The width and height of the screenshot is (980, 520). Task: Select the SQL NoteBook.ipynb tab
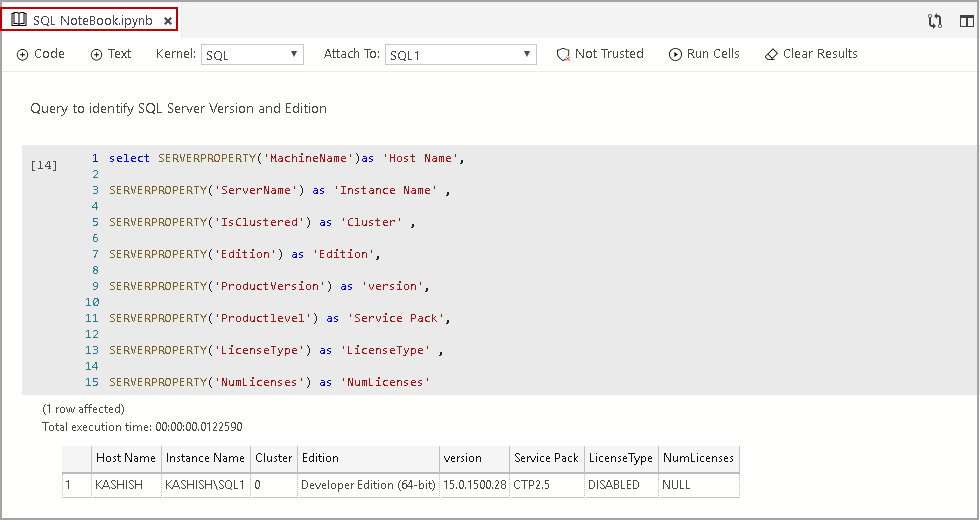pyautogui.click(x=92, y=20)
